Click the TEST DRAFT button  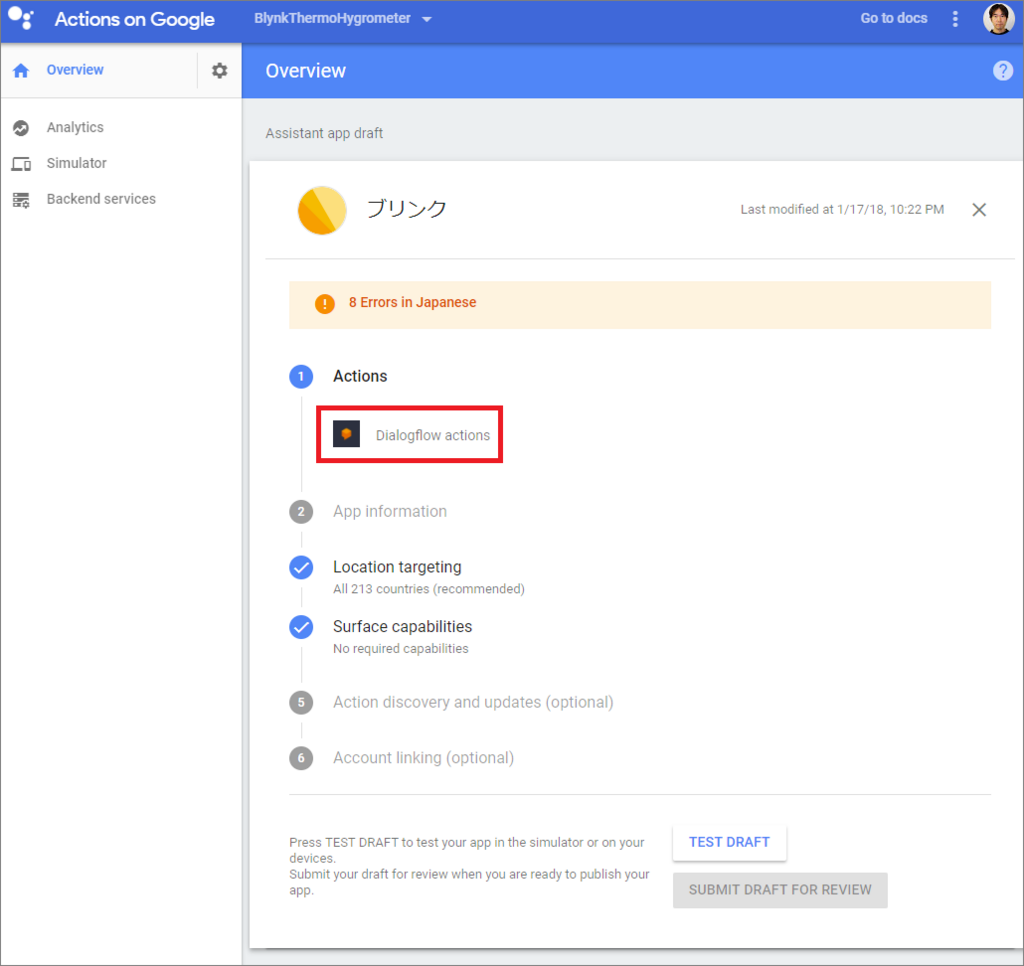pyautogui.click(x=729, y=843)
